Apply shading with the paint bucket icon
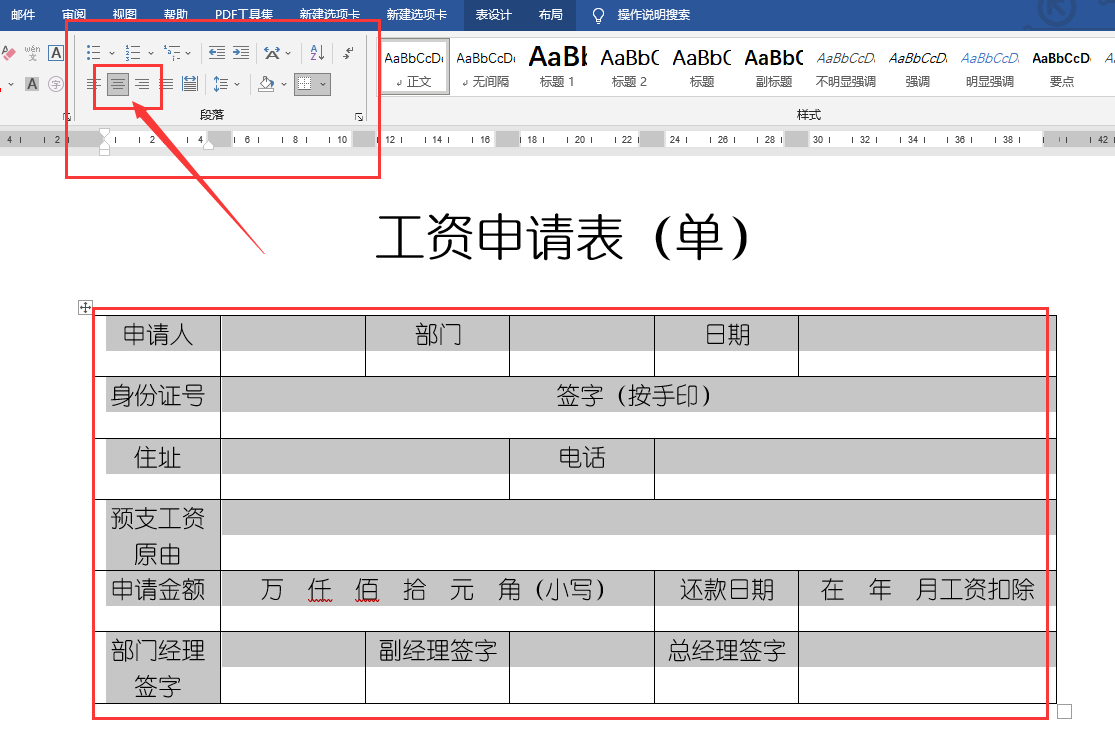The width and height of the screenshot is (1115, 756). (x=266, y=83)
